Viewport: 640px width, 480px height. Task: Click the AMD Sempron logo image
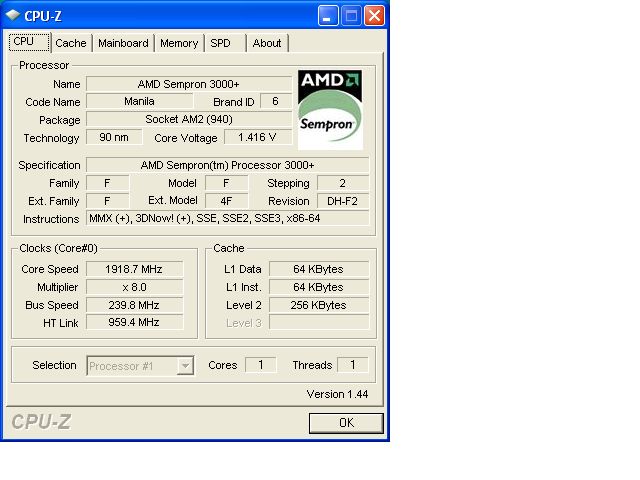coord(330,109)
